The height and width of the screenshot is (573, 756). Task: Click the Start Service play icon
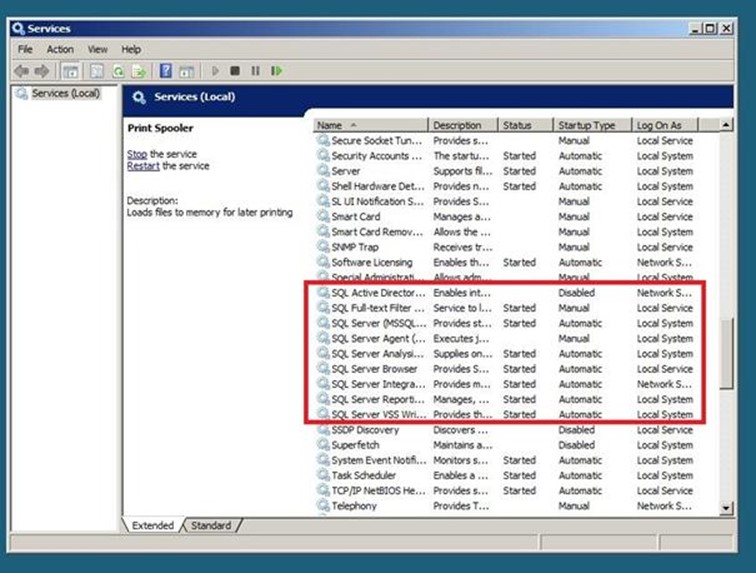[x=215, y=71]
